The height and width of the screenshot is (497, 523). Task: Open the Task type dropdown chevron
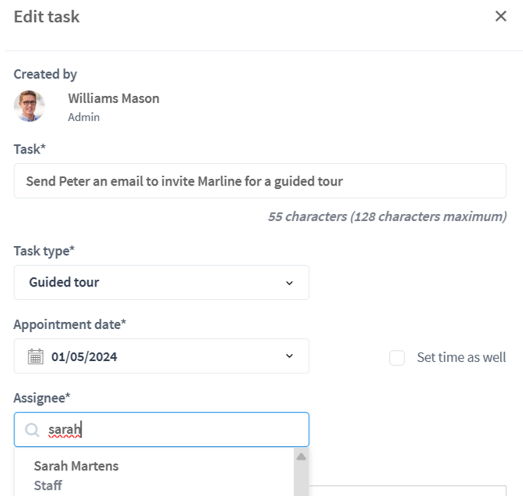[x=289, y=283]
